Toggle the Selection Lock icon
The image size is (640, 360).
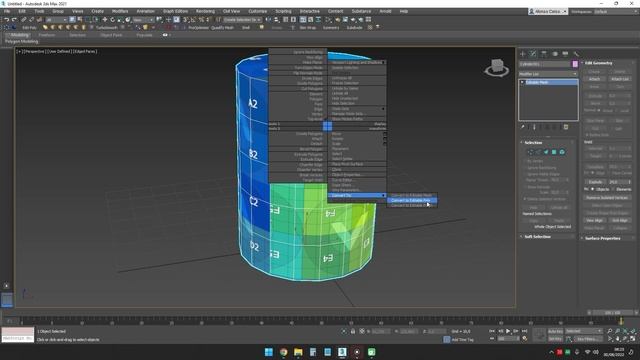click(x=353, y=331)
